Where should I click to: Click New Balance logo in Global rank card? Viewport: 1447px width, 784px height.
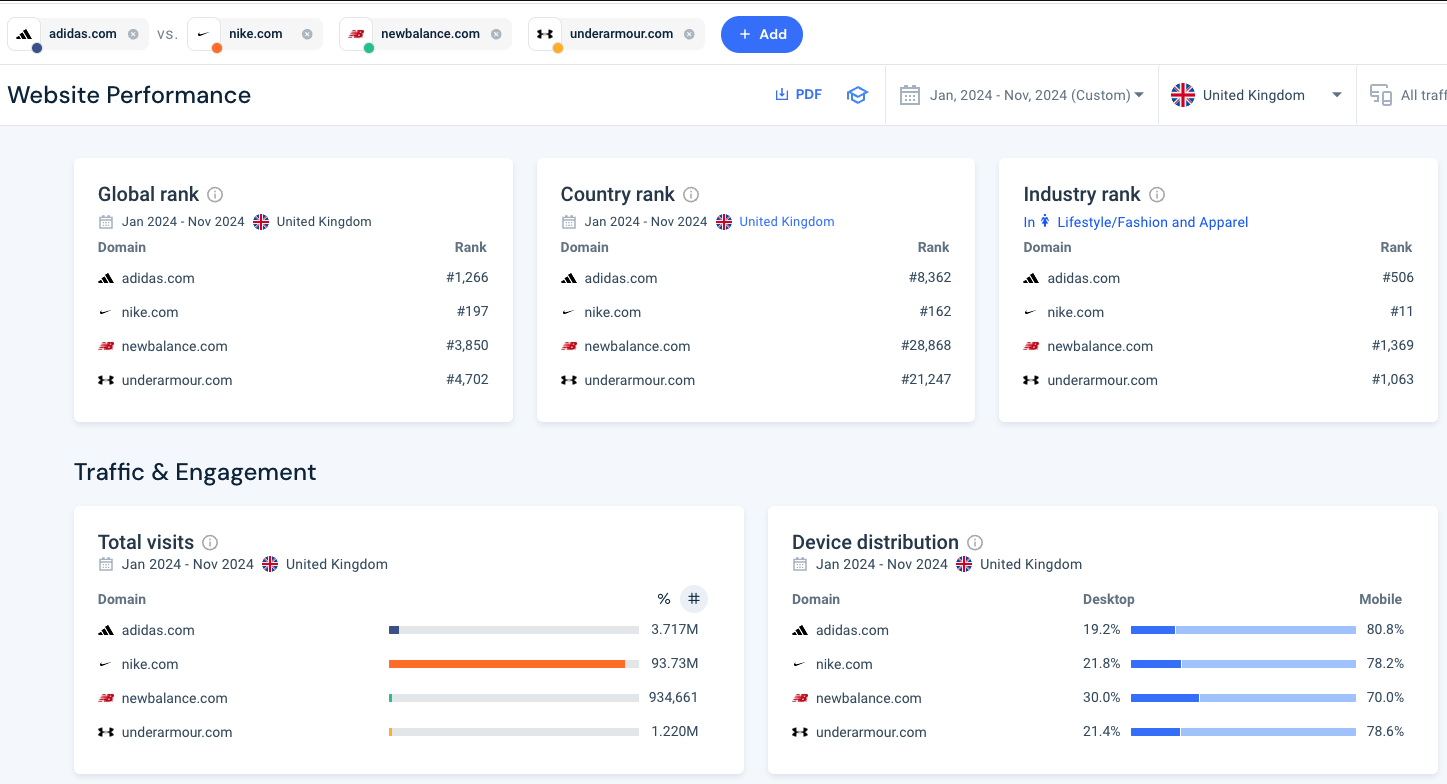106,347
